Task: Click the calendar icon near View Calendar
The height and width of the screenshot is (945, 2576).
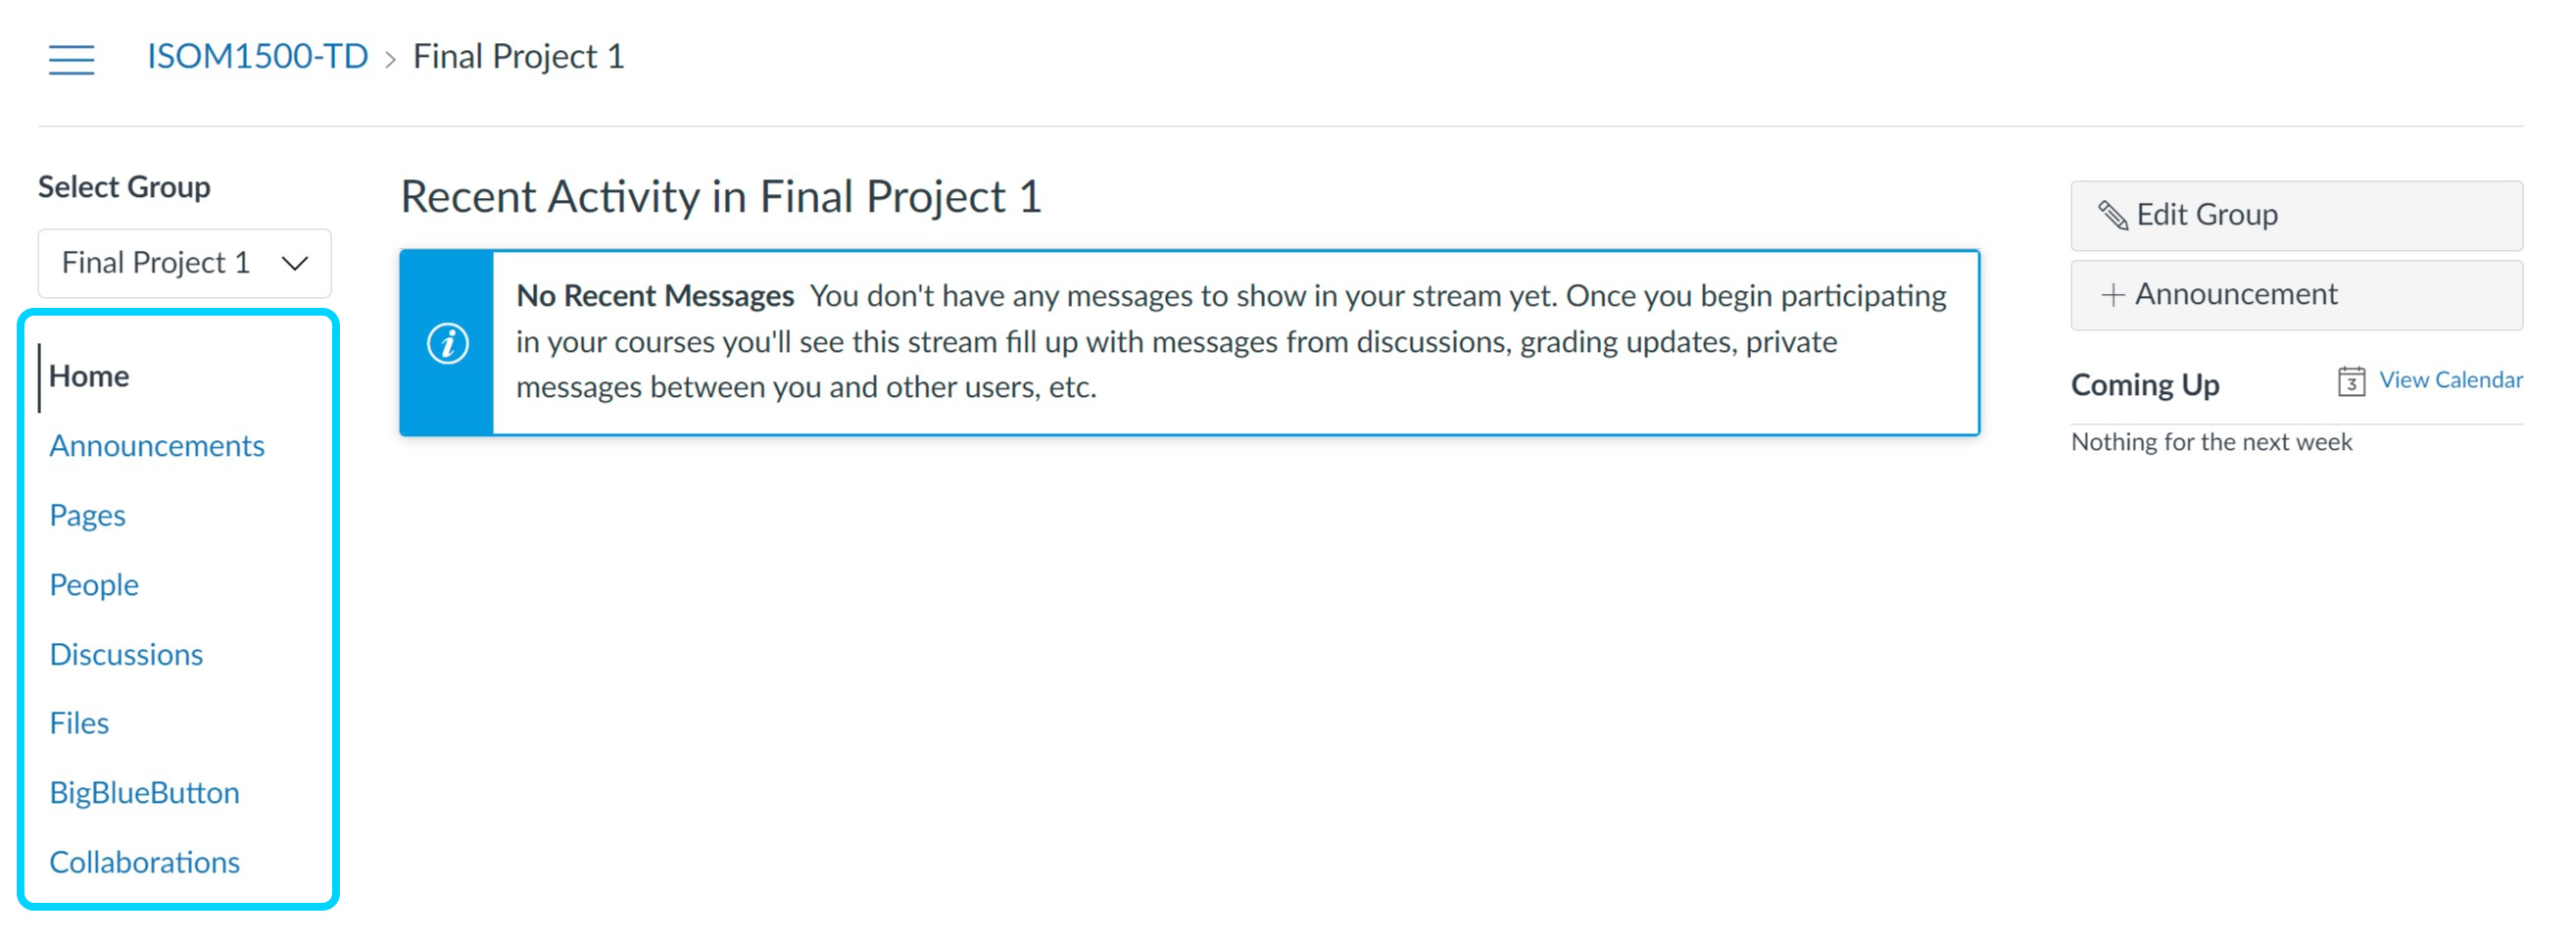Action: pyautogui.click(x=2351, y=382)
